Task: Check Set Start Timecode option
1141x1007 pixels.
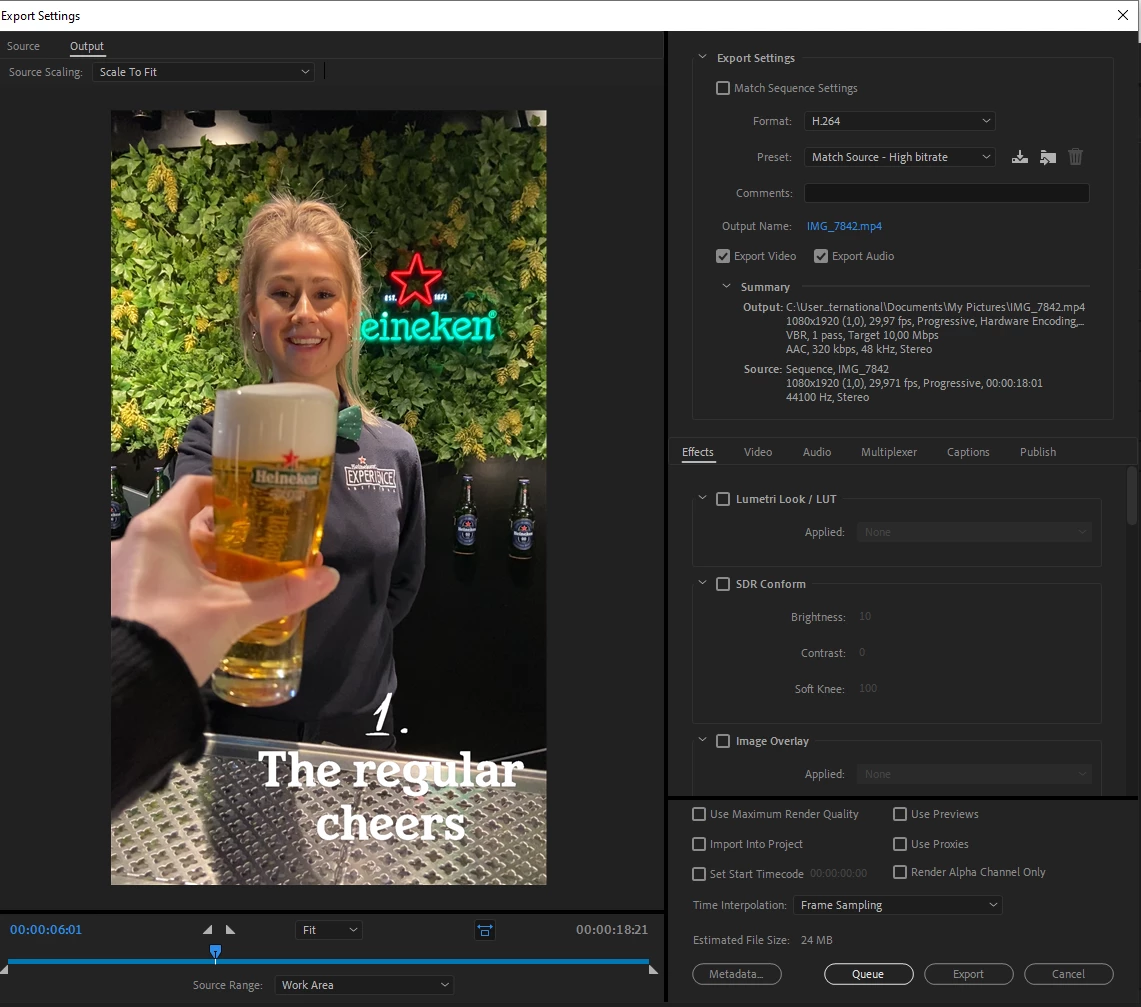Action: tap(699, 874)
